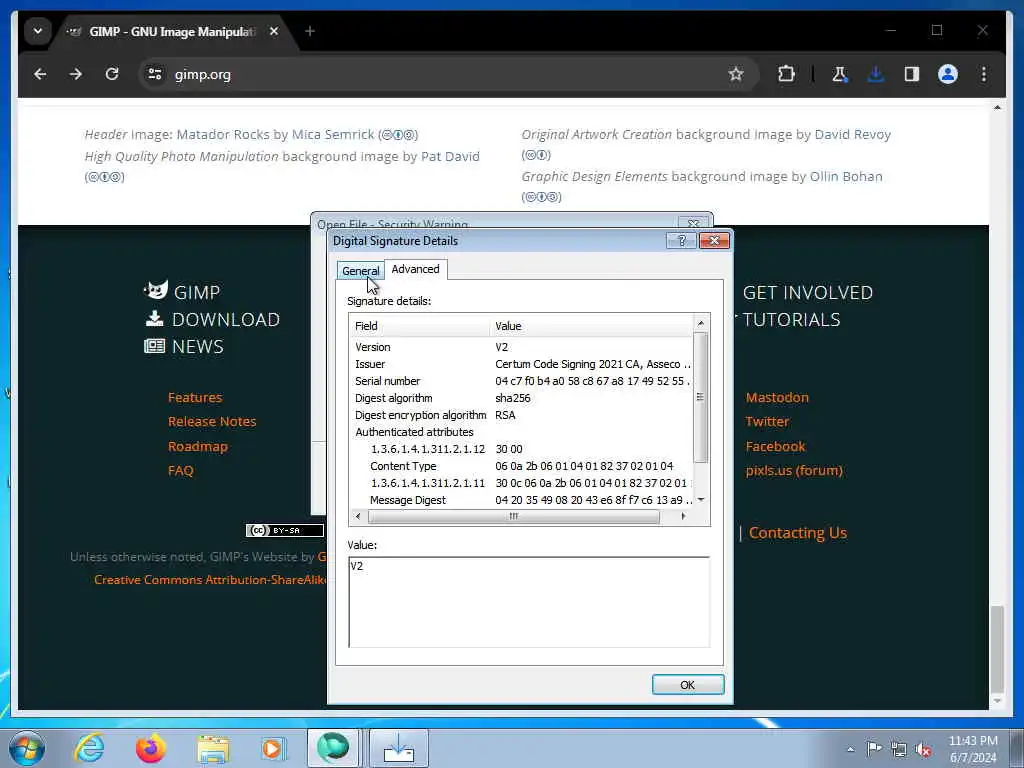Select the Digest encryption algorithm row
Image resolution: width=1024 pixels, height=768 pixels.
click(522, 415)
